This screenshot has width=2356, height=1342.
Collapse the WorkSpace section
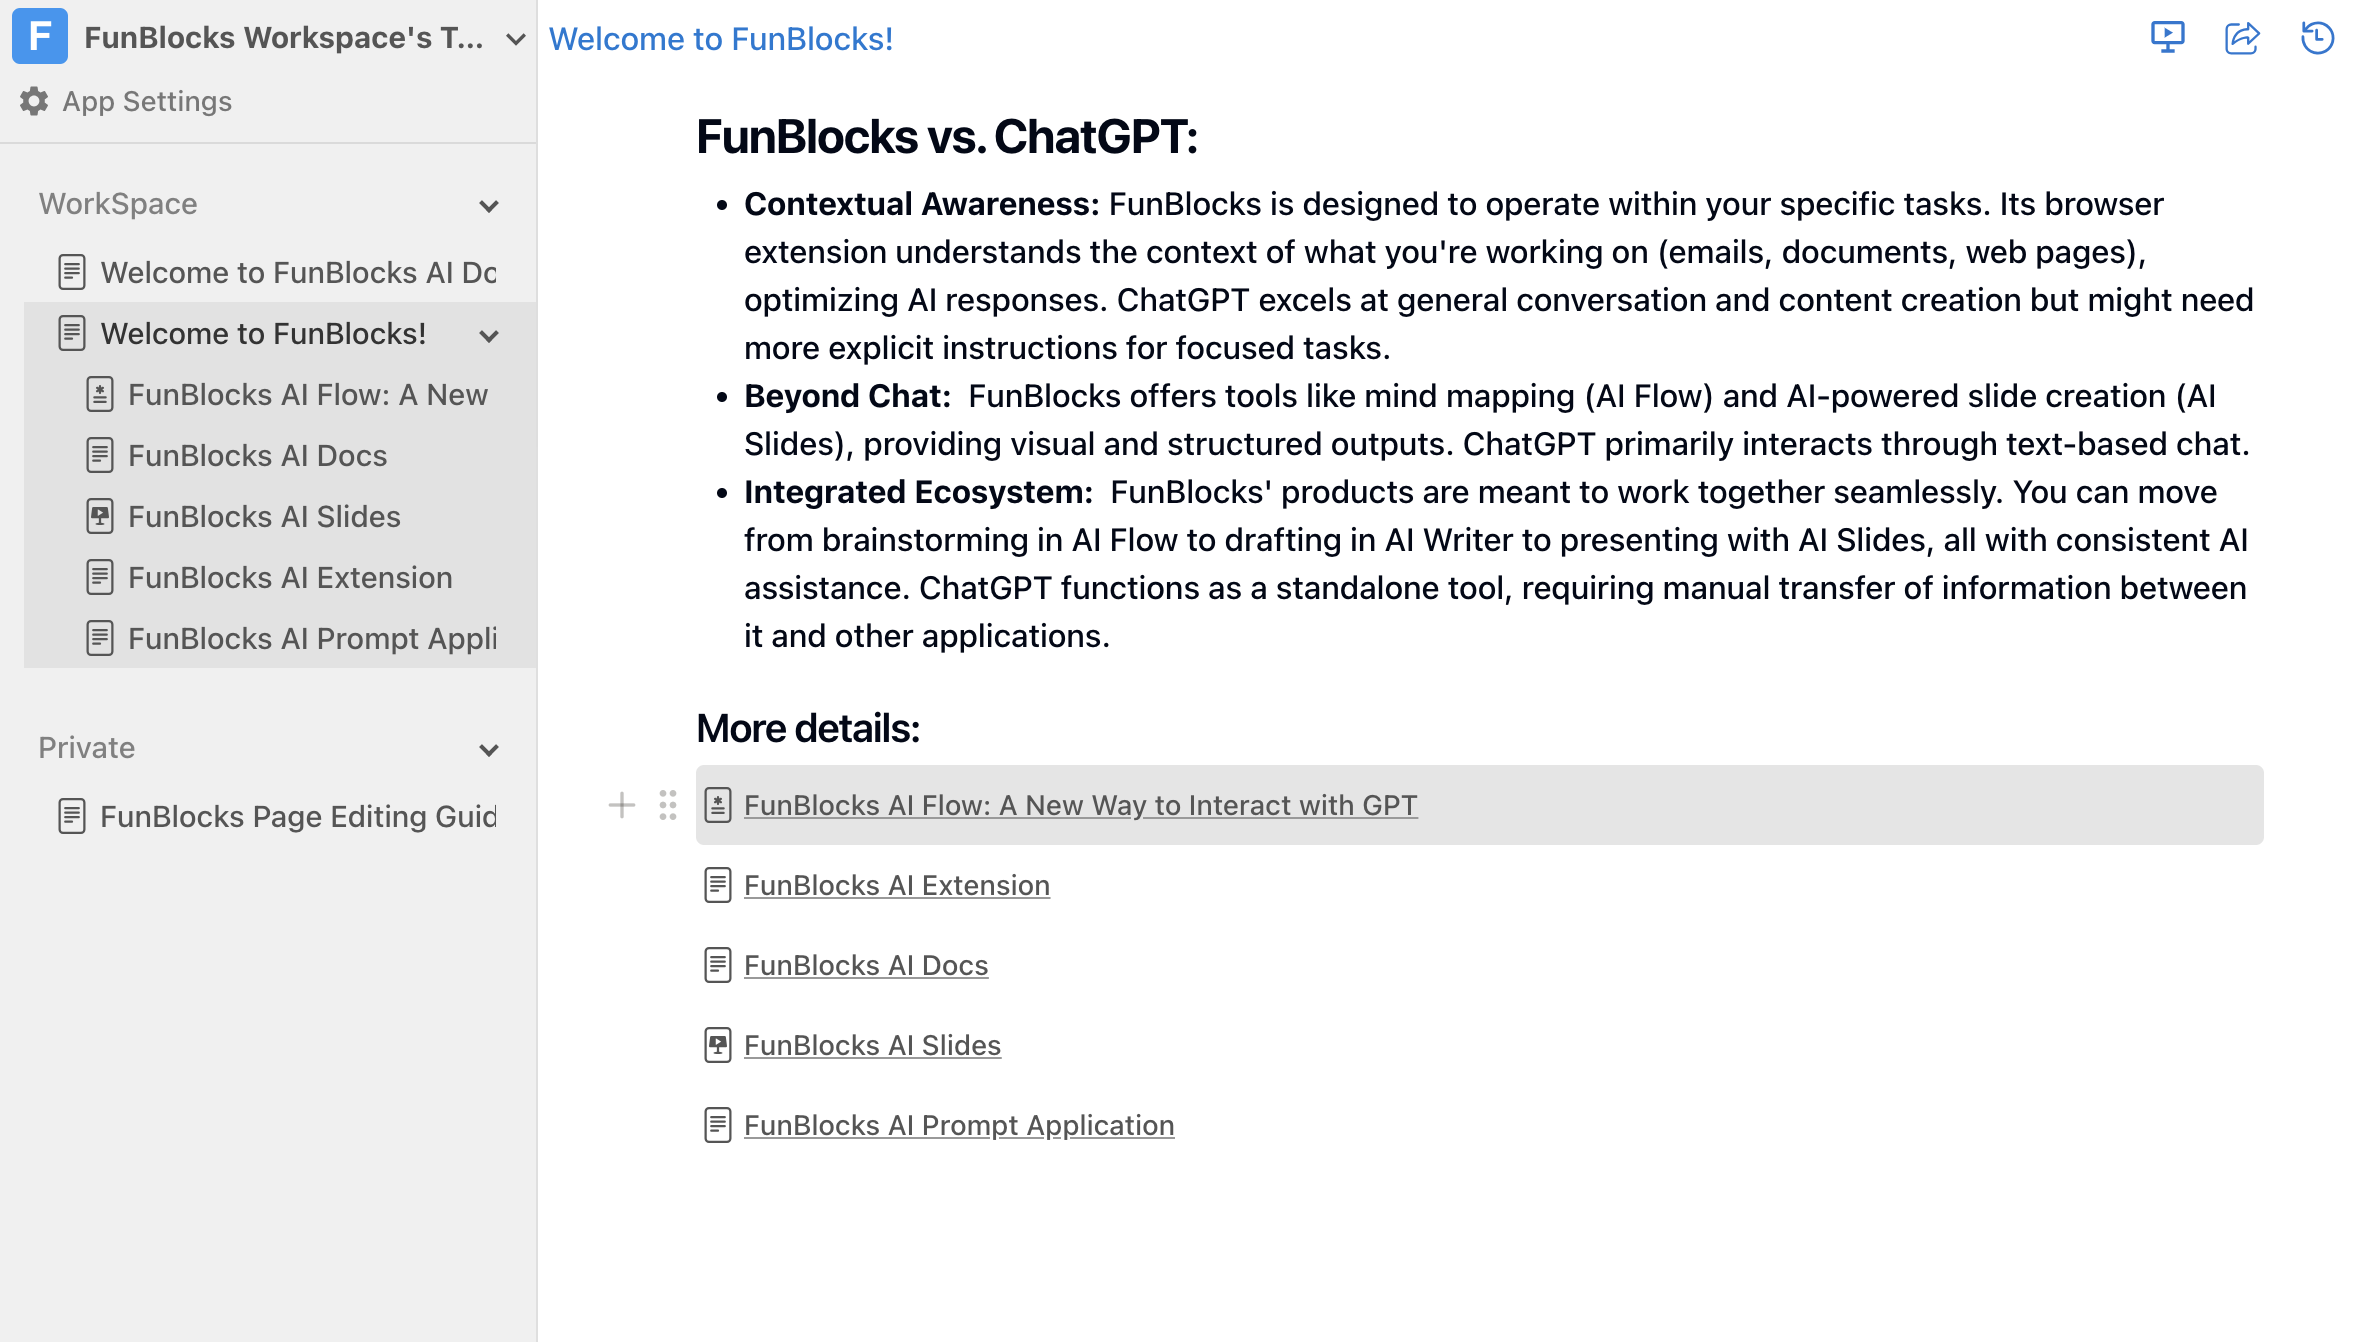489,205
